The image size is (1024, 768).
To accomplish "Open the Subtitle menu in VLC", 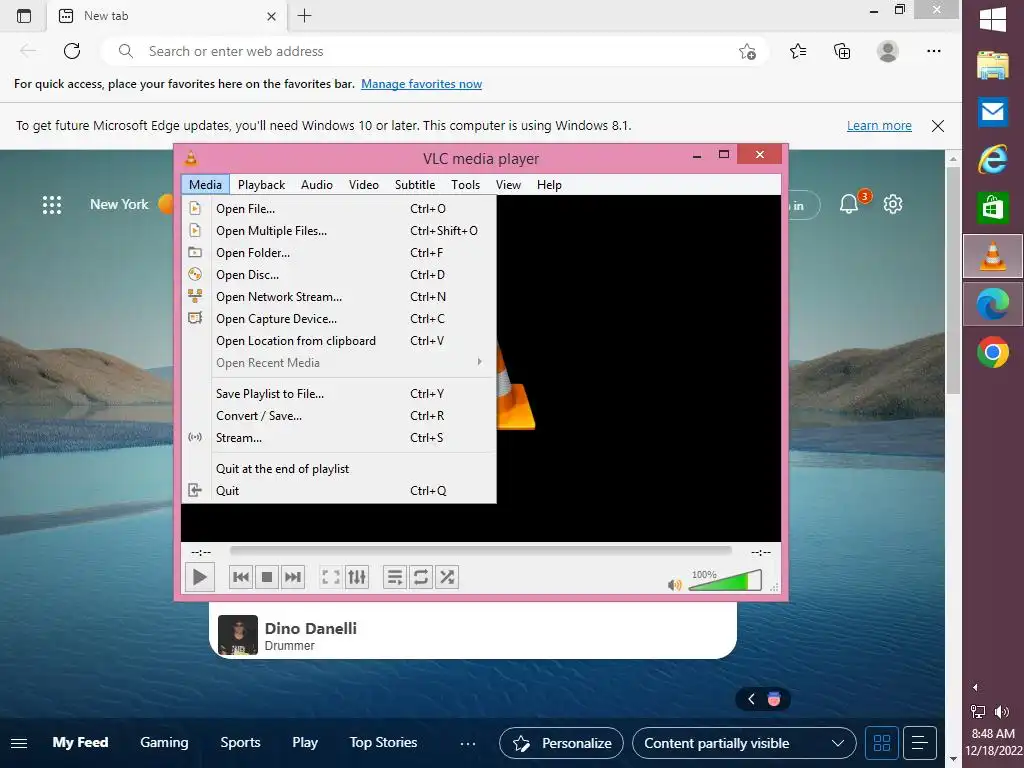I will coord(415,185).
